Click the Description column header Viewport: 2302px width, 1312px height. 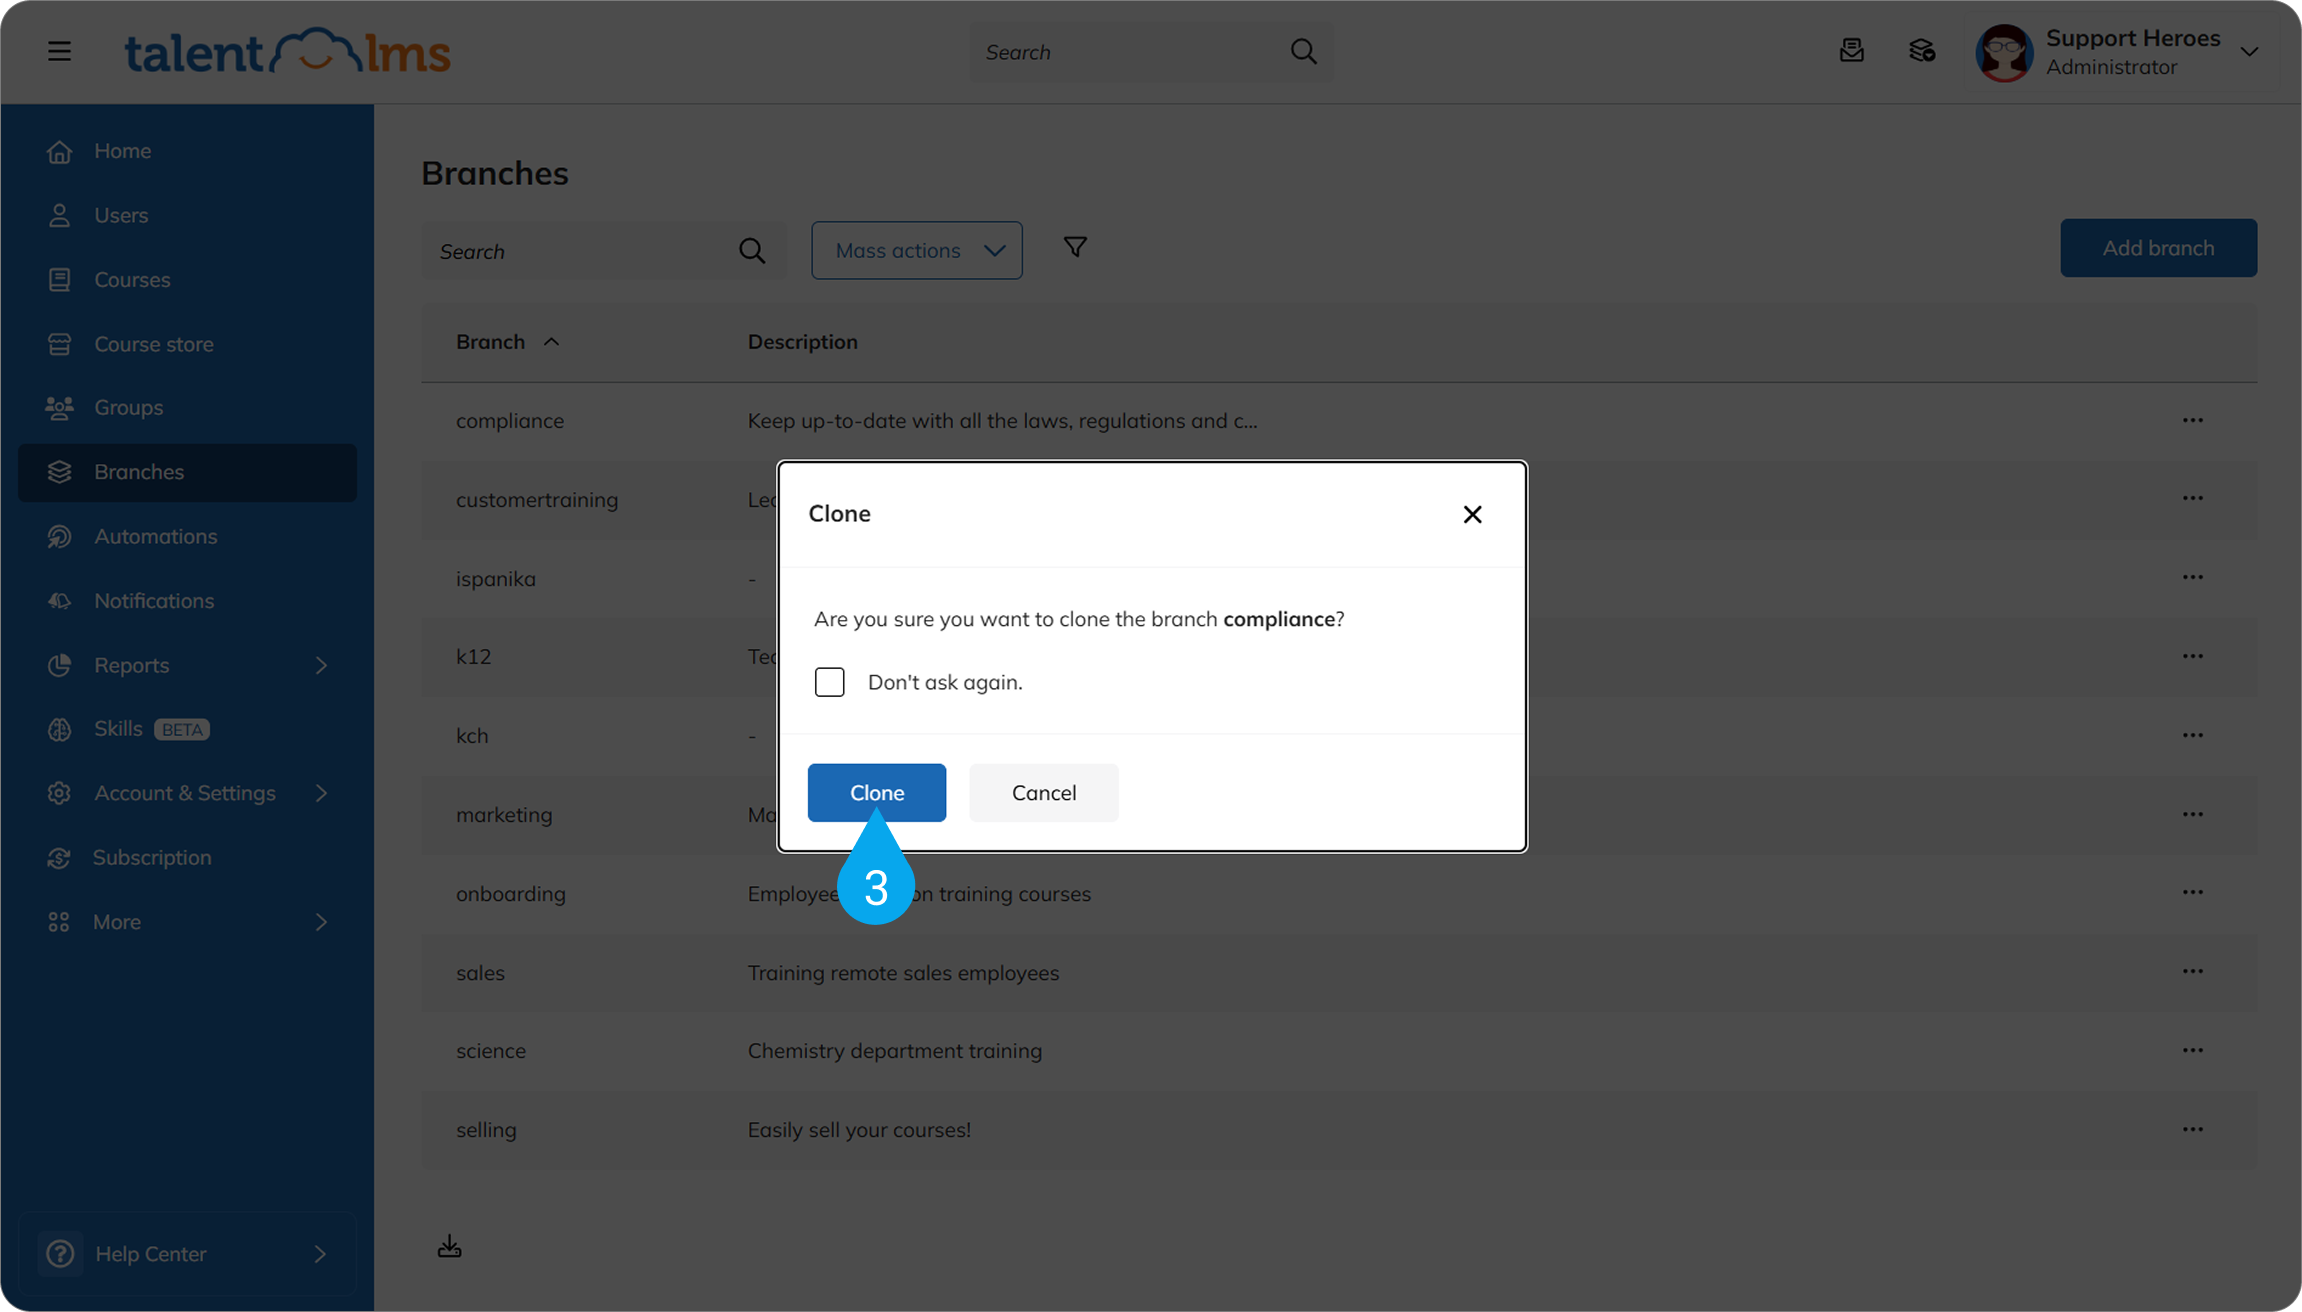(x=802, y=342)
